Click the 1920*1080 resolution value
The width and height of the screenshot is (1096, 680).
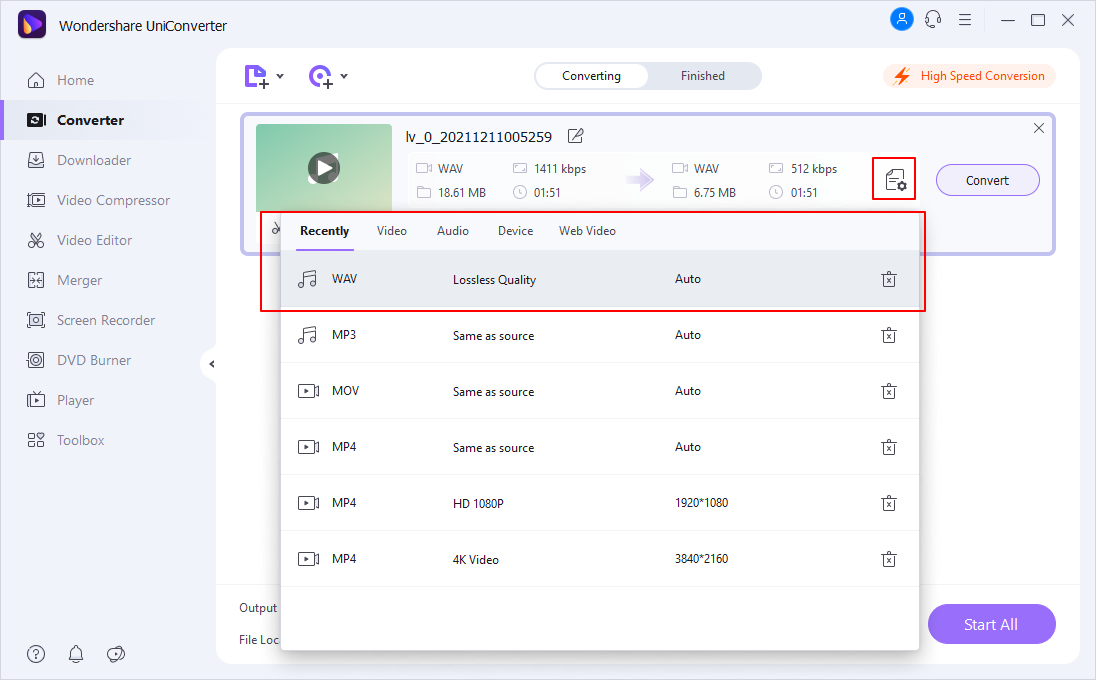point(702,503)
